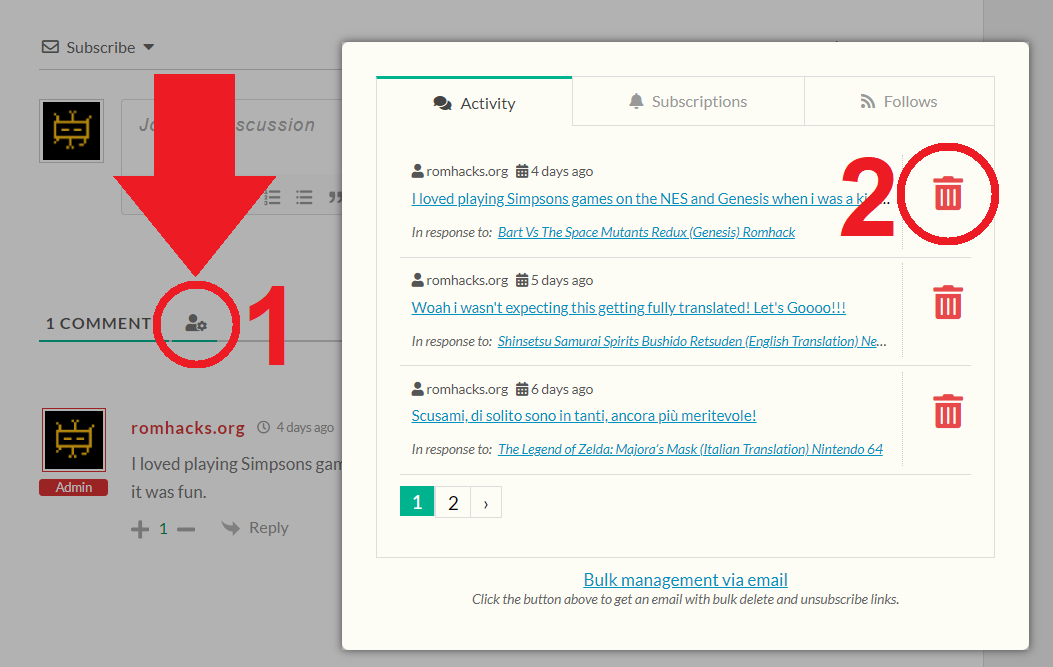
Task: Go to activity page 2
Action: [453, 503]
